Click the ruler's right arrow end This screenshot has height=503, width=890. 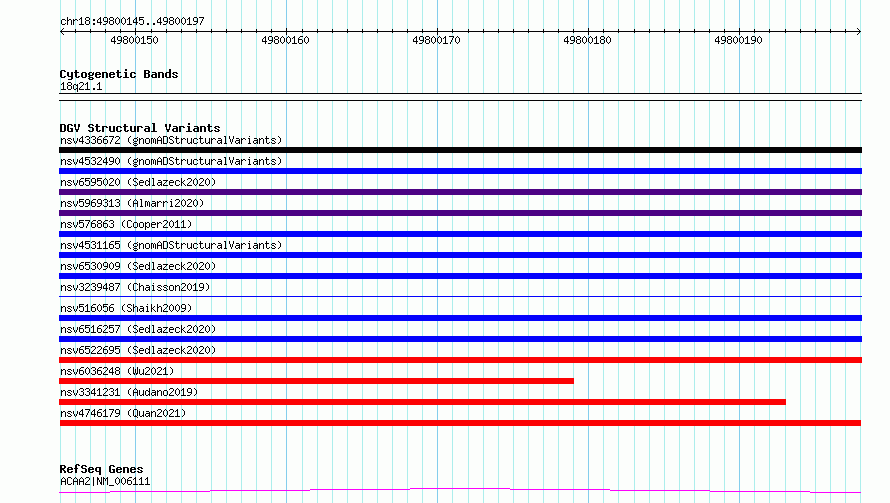859,31
